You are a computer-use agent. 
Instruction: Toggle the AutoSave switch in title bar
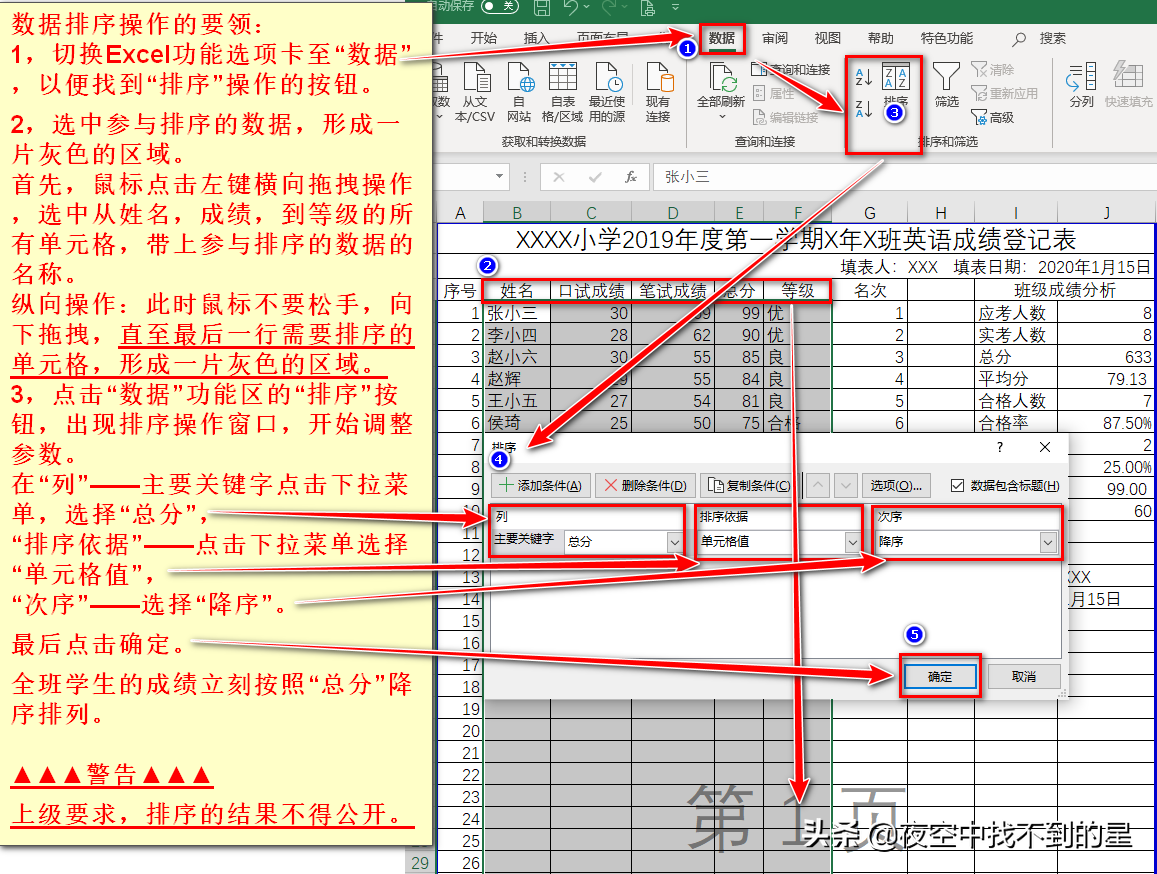click(x=500, y=7)
